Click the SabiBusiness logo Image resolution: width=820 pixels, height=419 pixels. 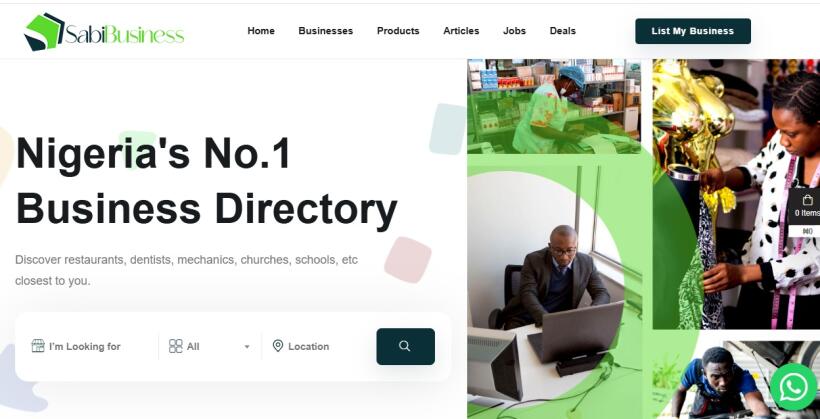(x=104, y=32)
